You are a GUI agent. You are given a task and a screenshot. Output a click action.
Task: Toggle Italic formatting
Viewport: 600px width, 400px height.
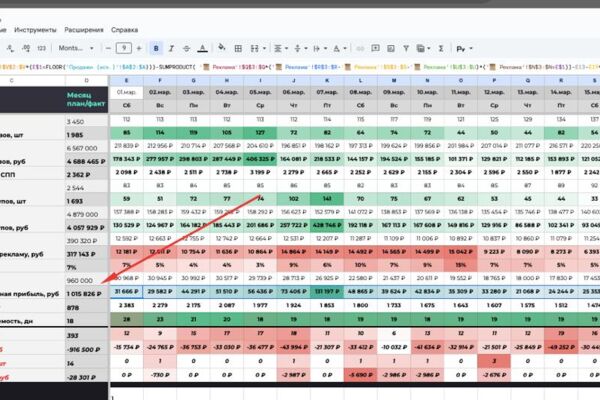point(171,48)
